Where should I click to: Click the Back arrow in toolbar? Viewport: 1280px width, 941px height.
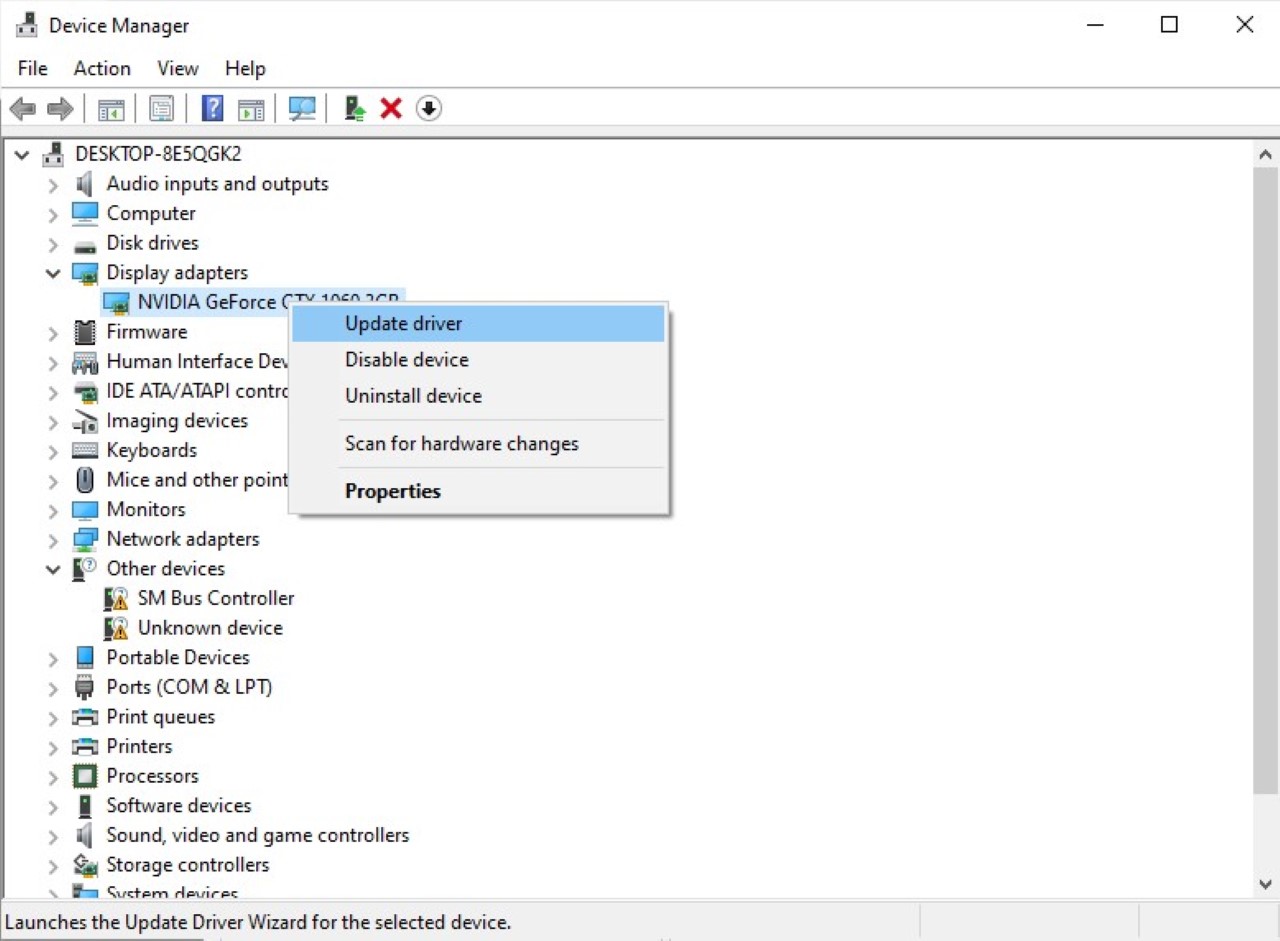point(23,108)
